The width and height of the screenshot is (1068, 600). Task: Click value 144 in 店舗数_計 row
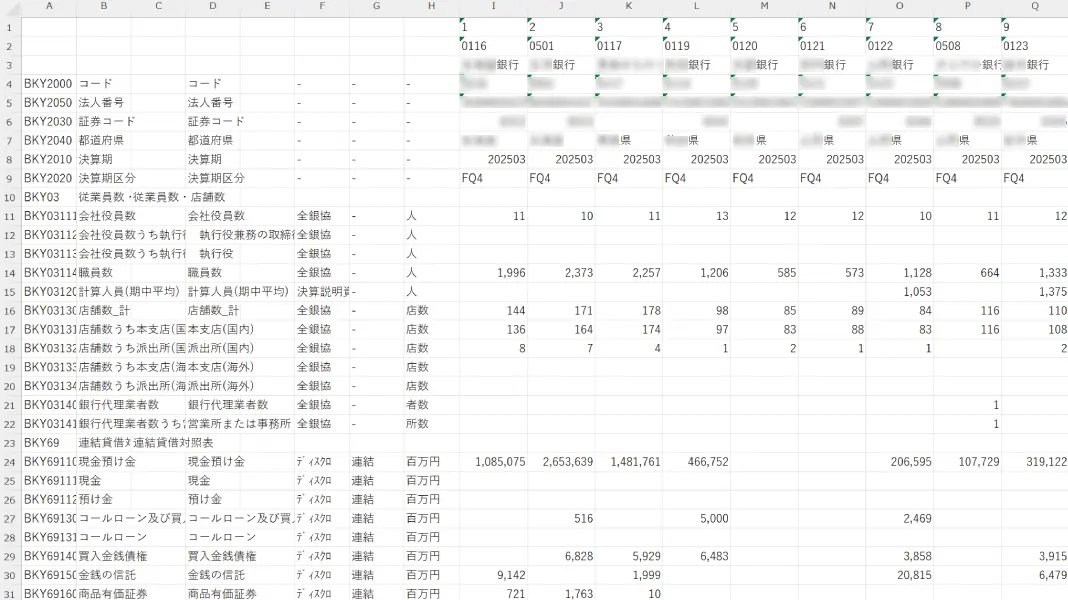click(x=516, y=311)
